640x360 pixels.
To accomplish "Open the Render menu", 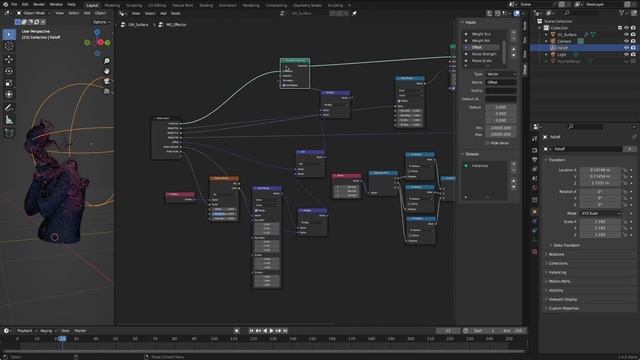I will coord(39,4).
